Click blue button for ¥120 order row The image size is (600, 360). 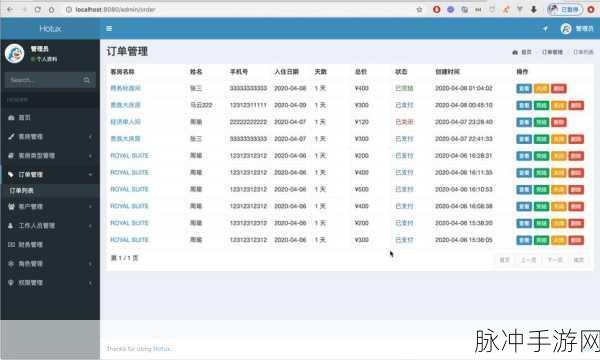[x=524, y=122]
